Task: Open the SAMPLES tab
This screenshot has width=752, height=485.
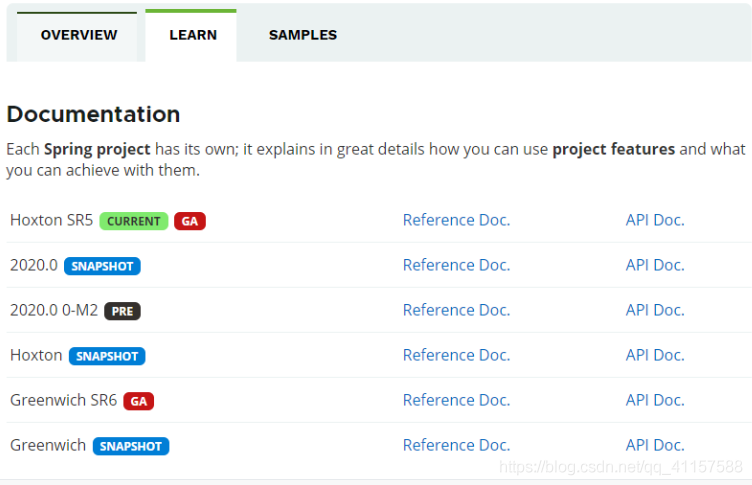Action: click(x=303, y=35)
